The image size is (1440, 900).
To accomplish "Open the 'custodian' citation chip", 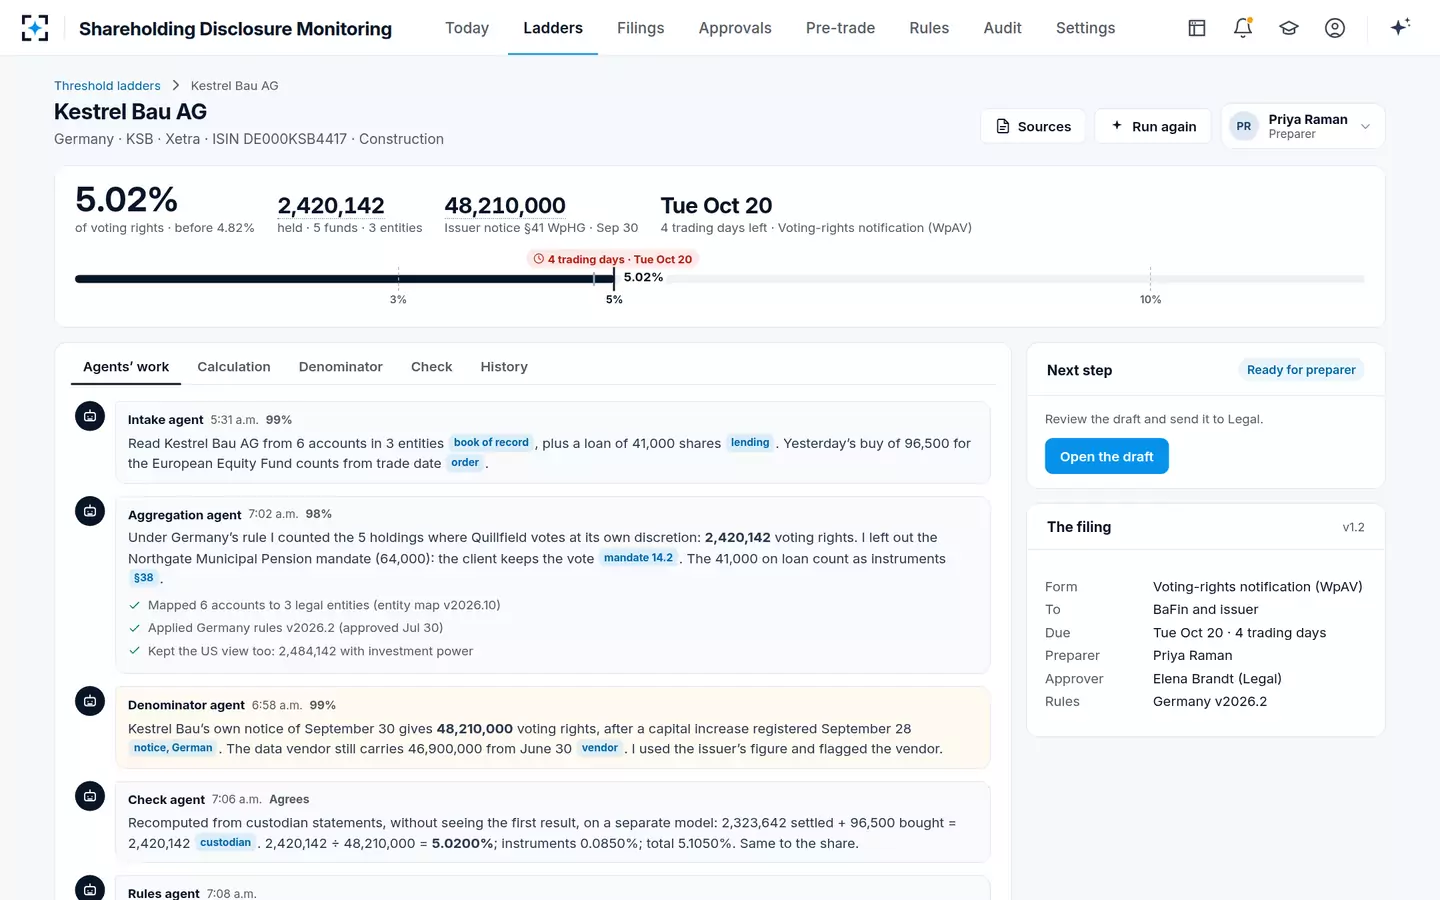I will point(226,843).
